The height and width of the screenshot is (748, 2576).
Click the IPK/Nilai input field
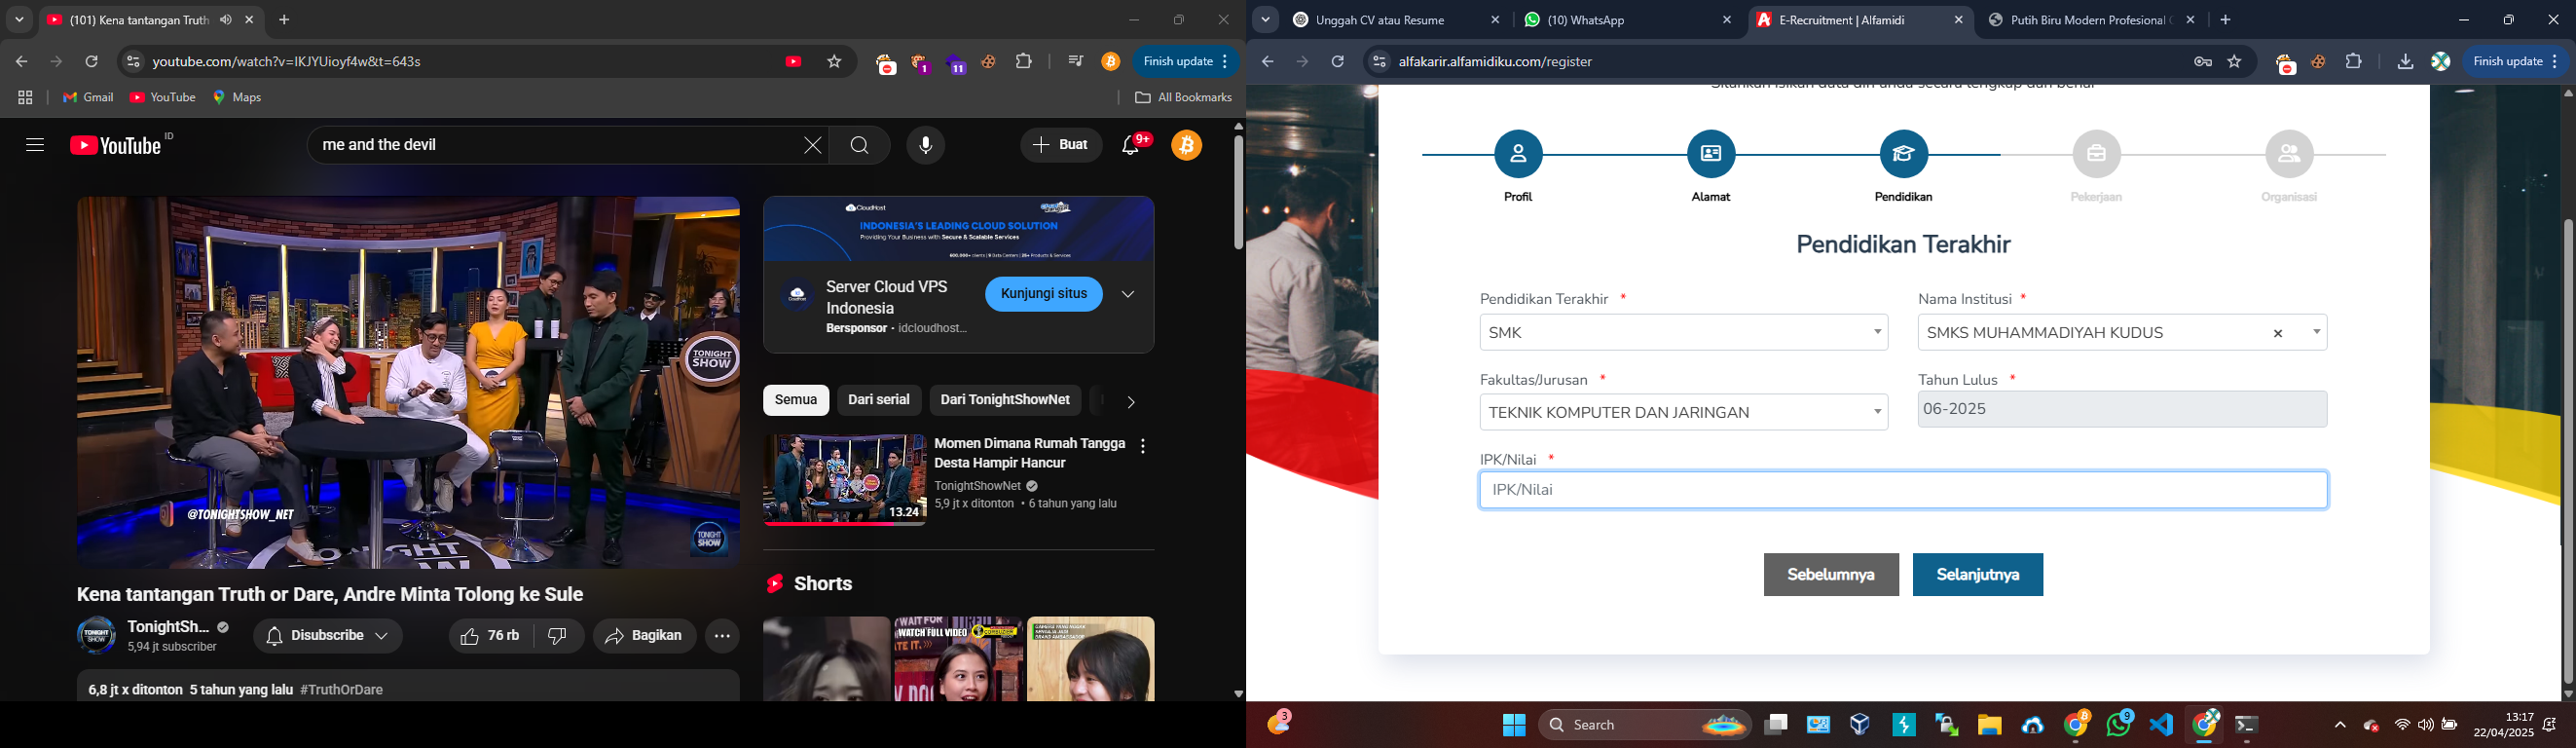[x=1903, y=490]
